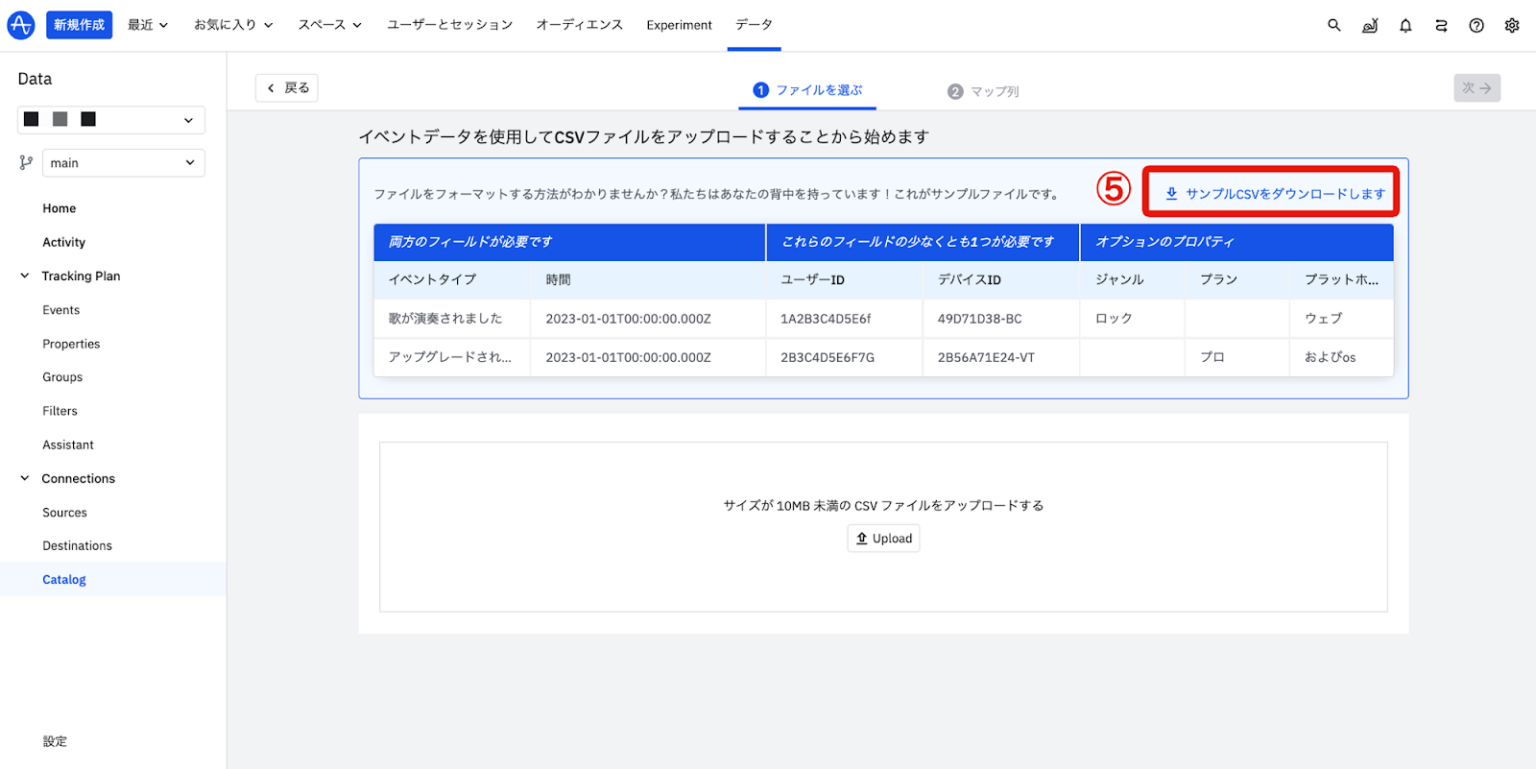Open the AI assistant icon in top bar
Screen dimensions: 1536x769
click(x=1370, y=25)
